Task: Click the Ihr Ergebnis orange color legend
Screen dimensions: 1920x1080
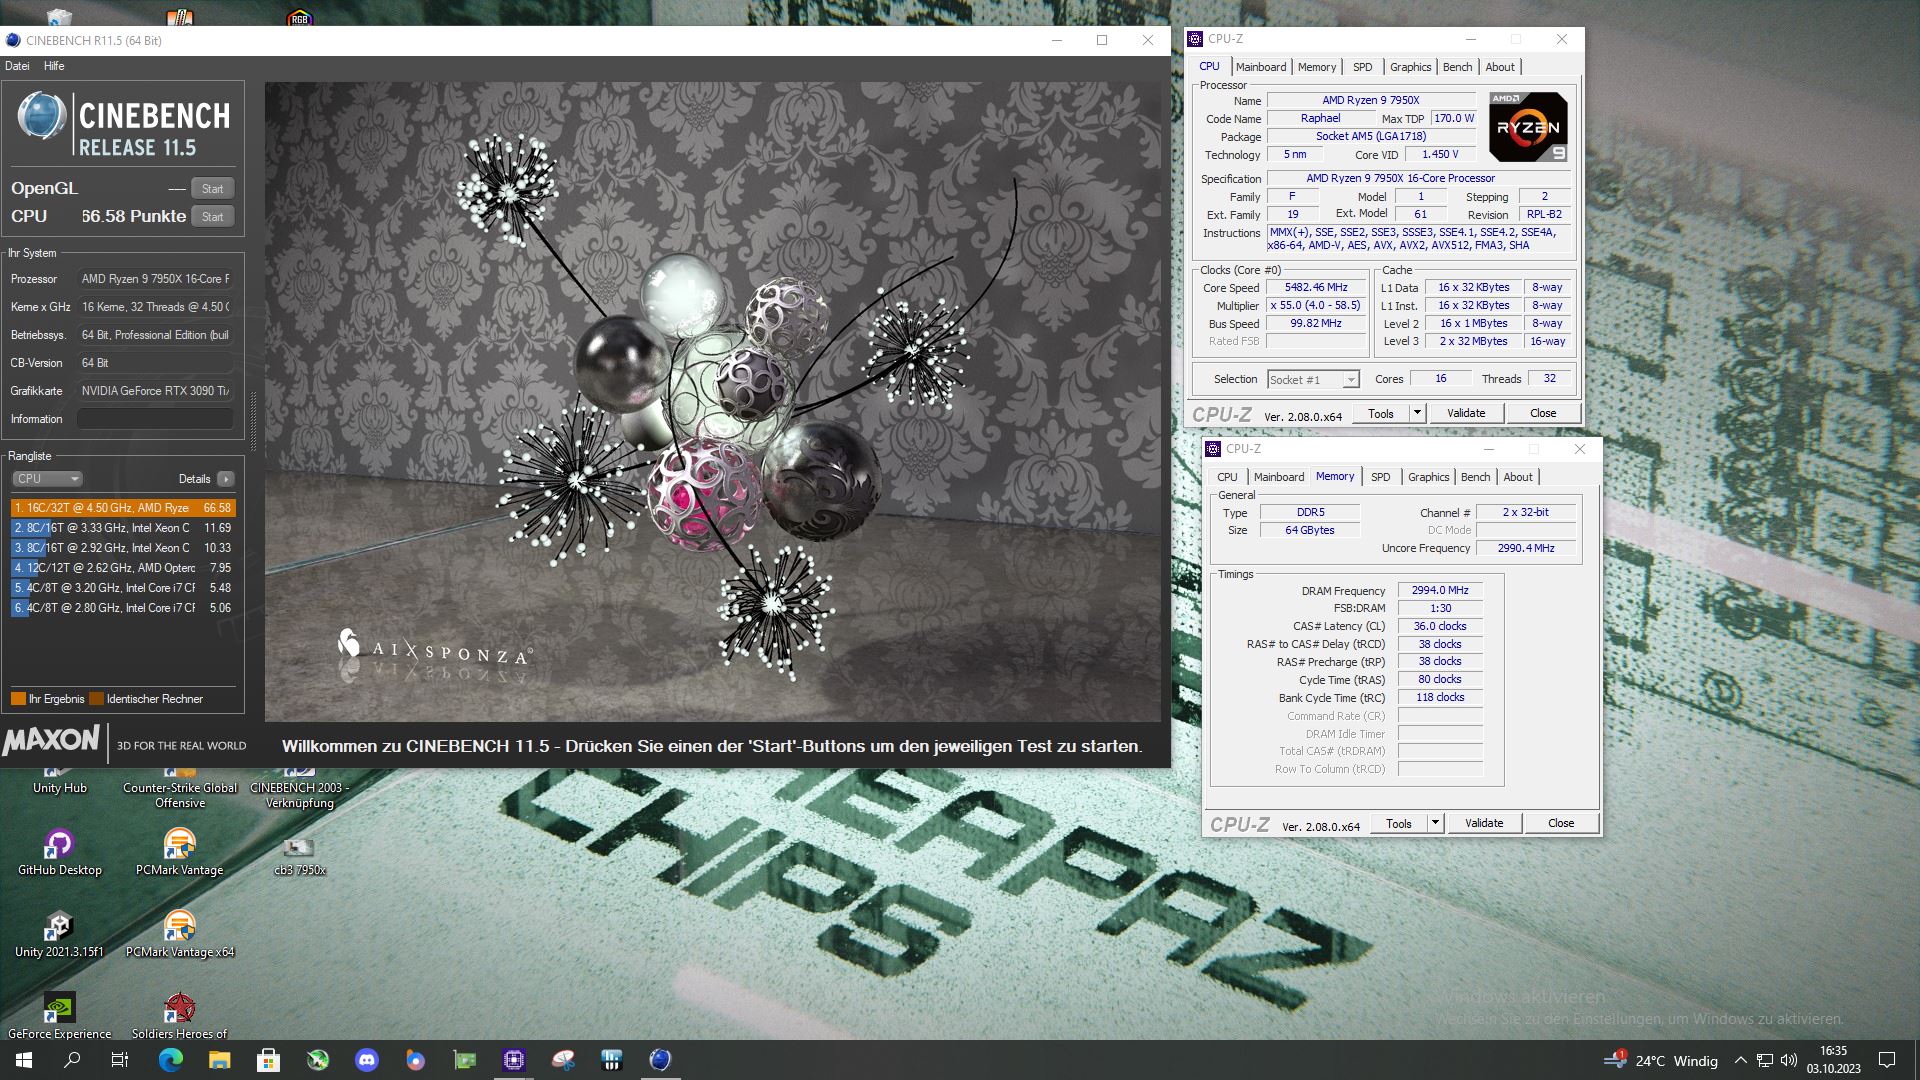Action: coord(18,699)
